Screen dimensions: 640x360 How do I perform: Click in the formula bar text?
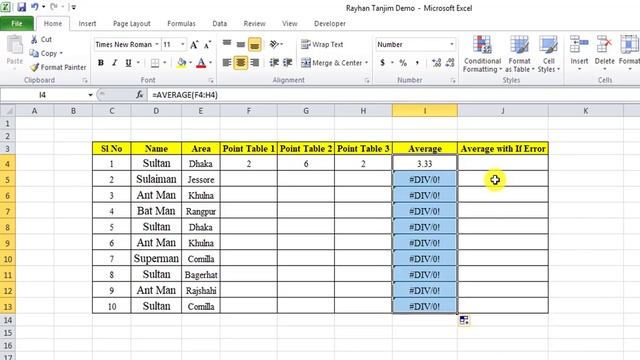185,95
